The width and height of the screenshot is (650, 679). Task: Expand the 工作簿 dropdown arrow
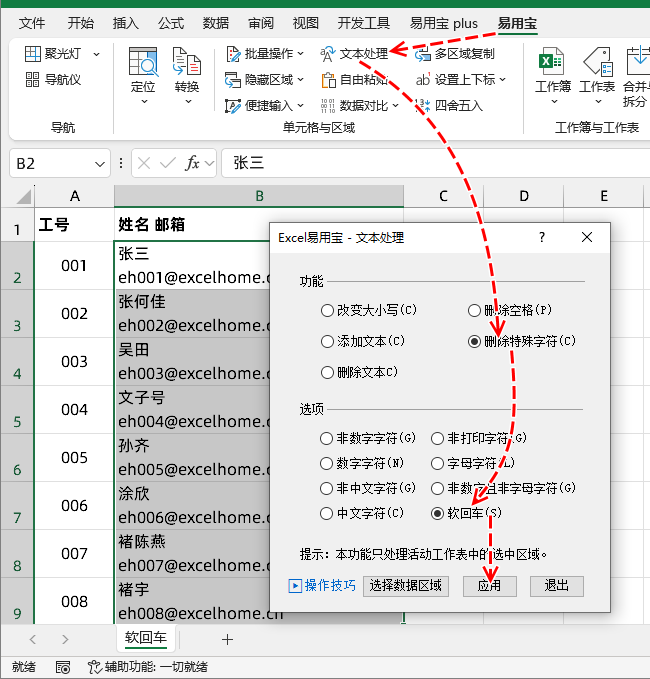pos(554,102)
